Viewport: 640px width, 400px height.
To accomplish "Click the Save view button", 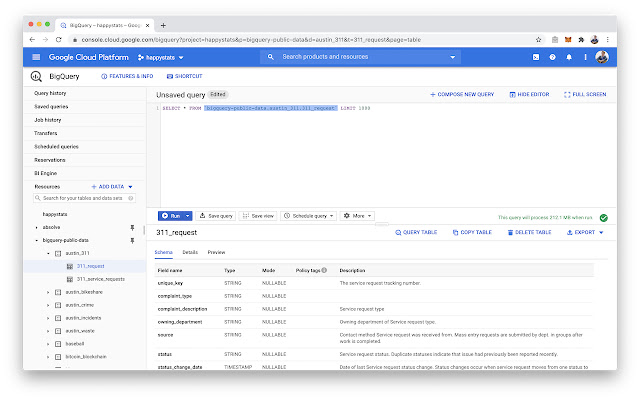I will (x=258, y=216).
